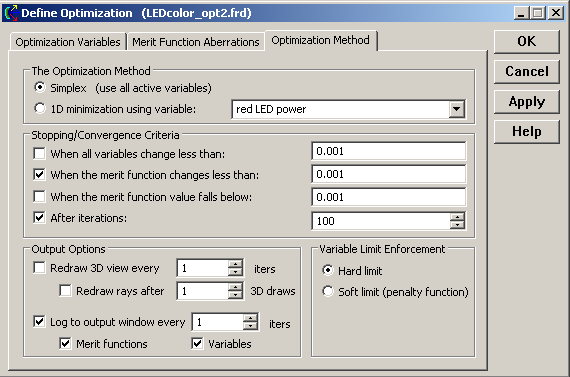The width and height of the screenshot is (570, 377).
Task: Open the red LED power combo box
Action: [x=348, y=109]
